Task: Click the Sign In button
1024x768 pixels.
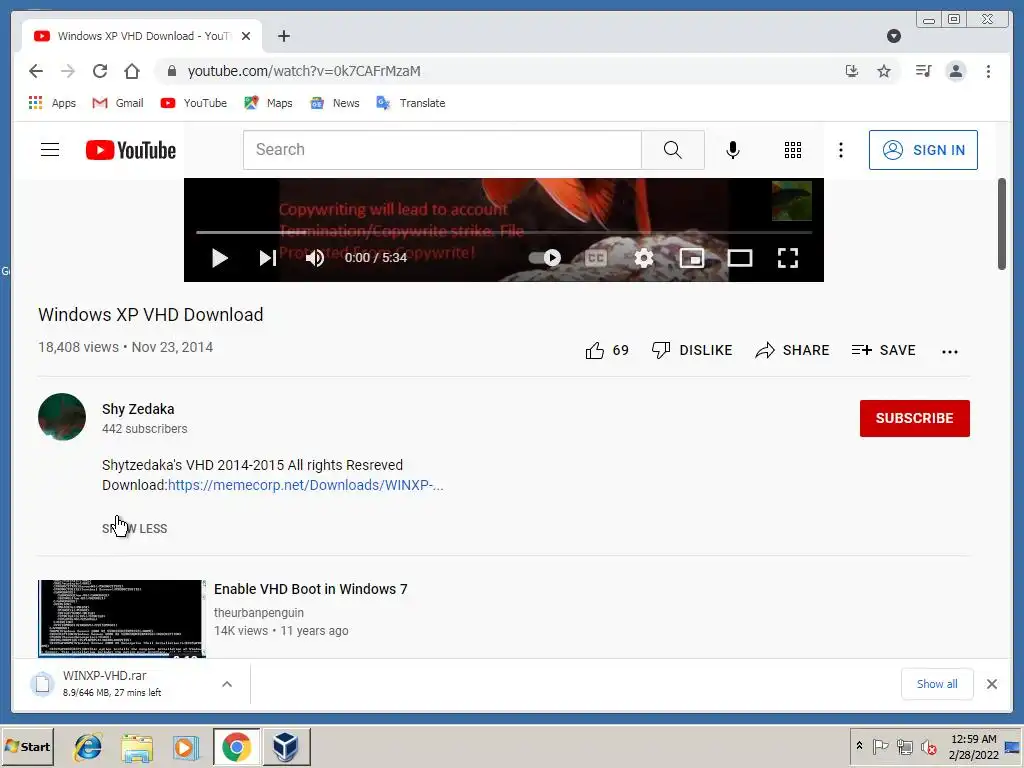Action: (923, 150)
